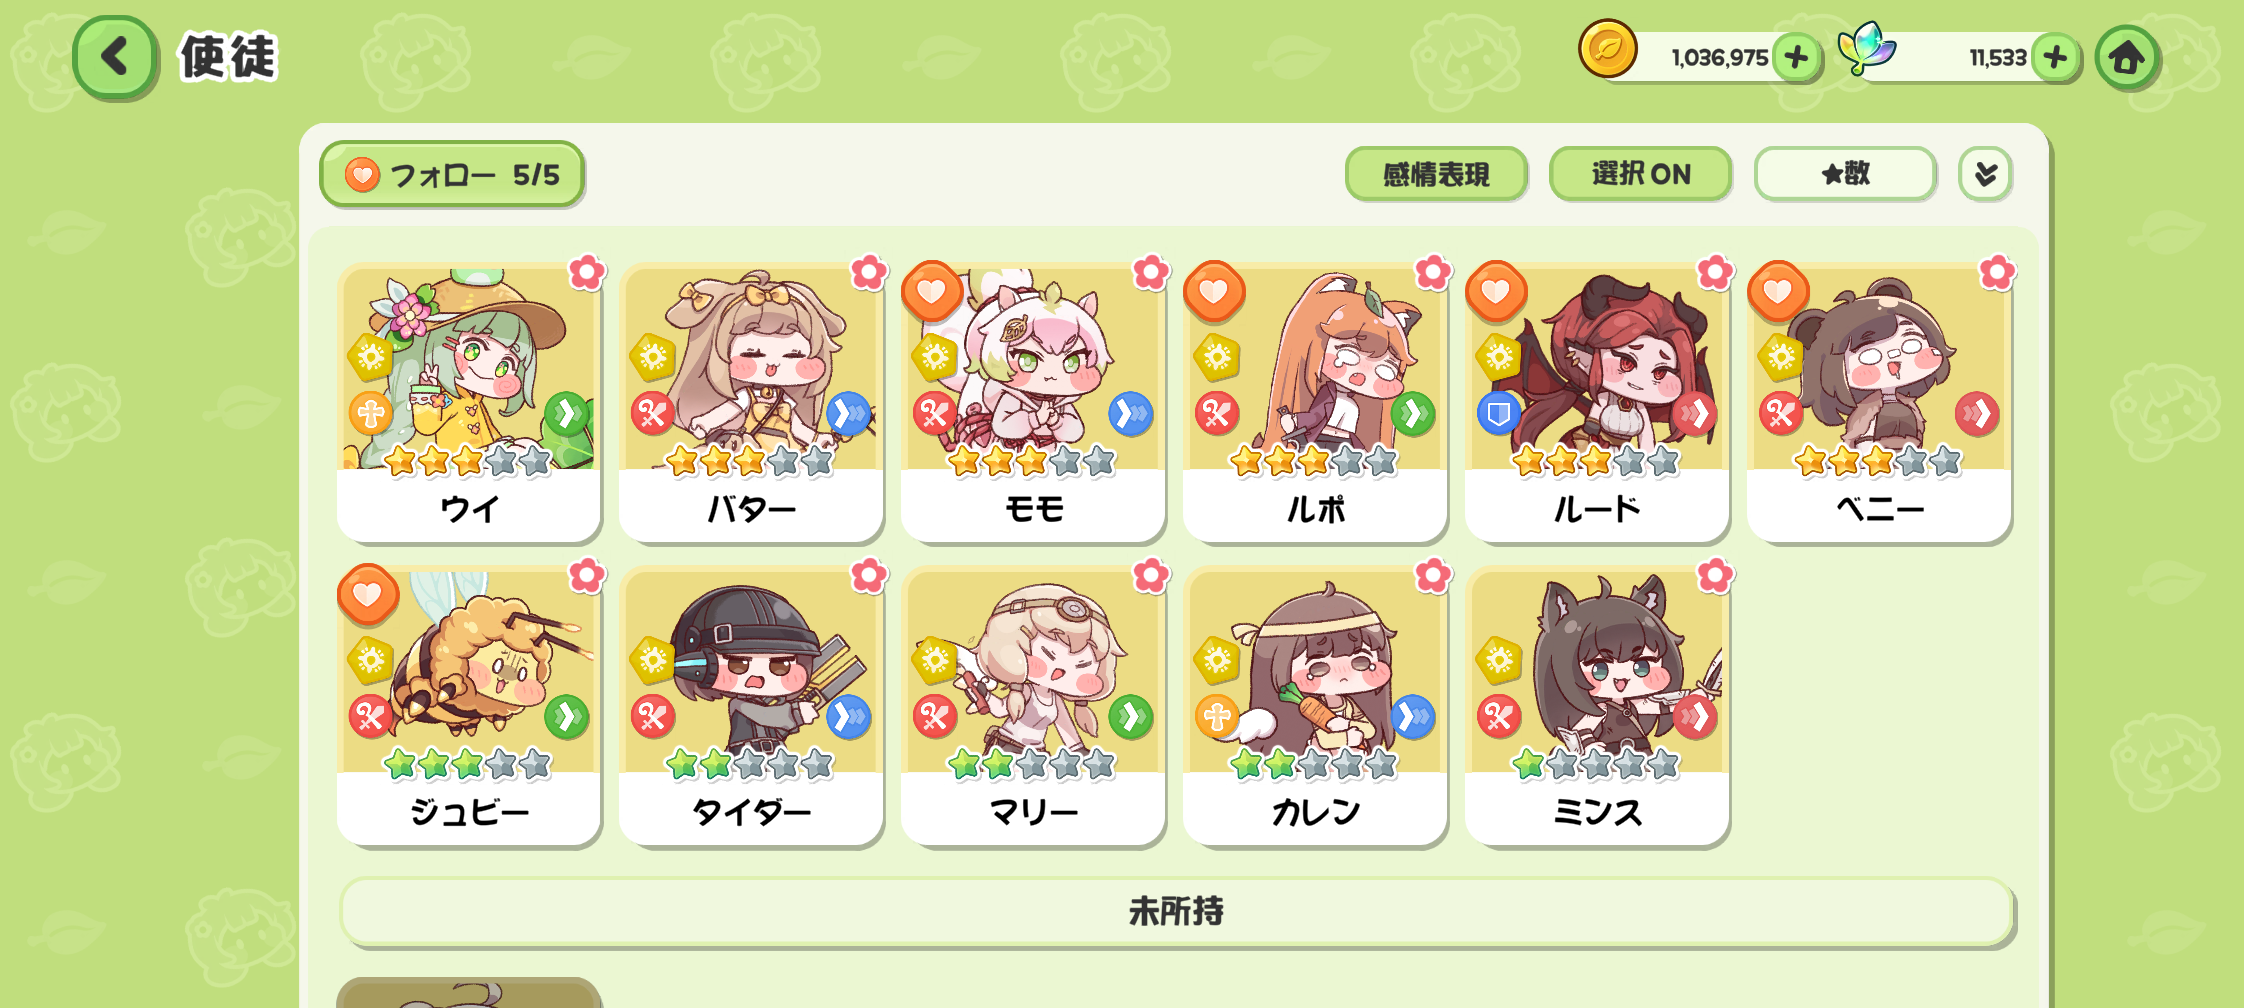Open the フォロー 5/5 filter
2244x1008 pixels.
[452, 174]
